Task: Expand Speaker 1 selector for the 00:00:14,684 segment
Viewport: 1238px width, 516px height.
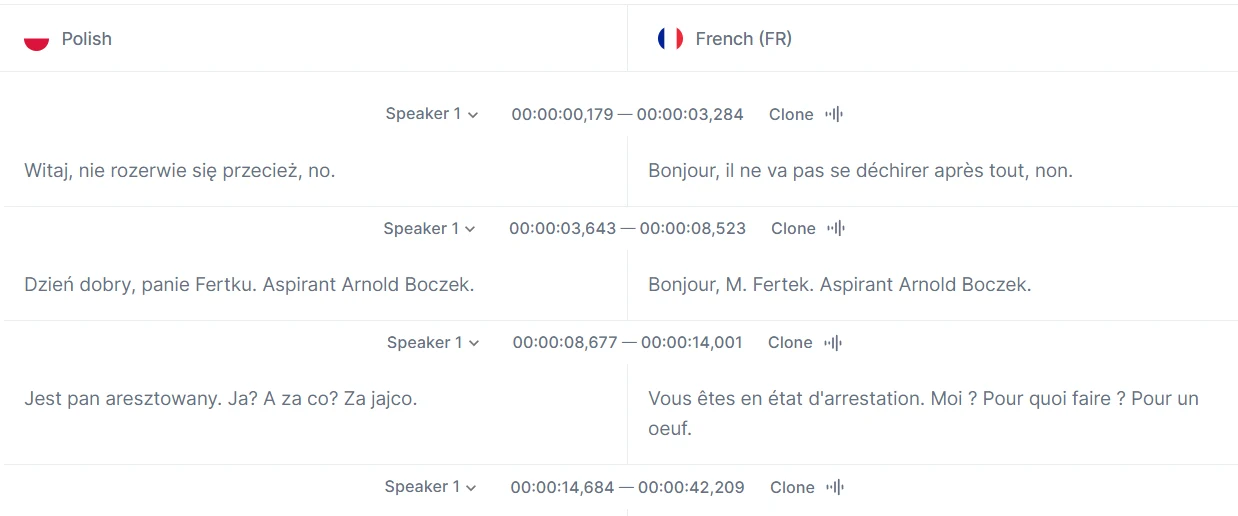Action: click(x=431, y=488)
